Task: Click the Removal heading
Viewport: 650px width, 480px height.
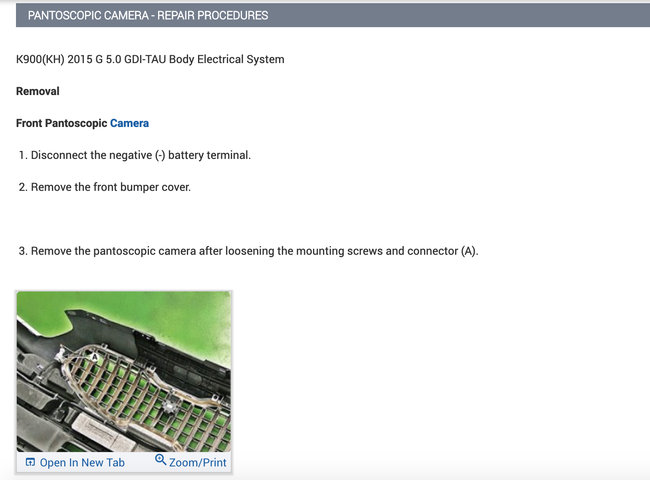Action: click(x=38, y=91)
